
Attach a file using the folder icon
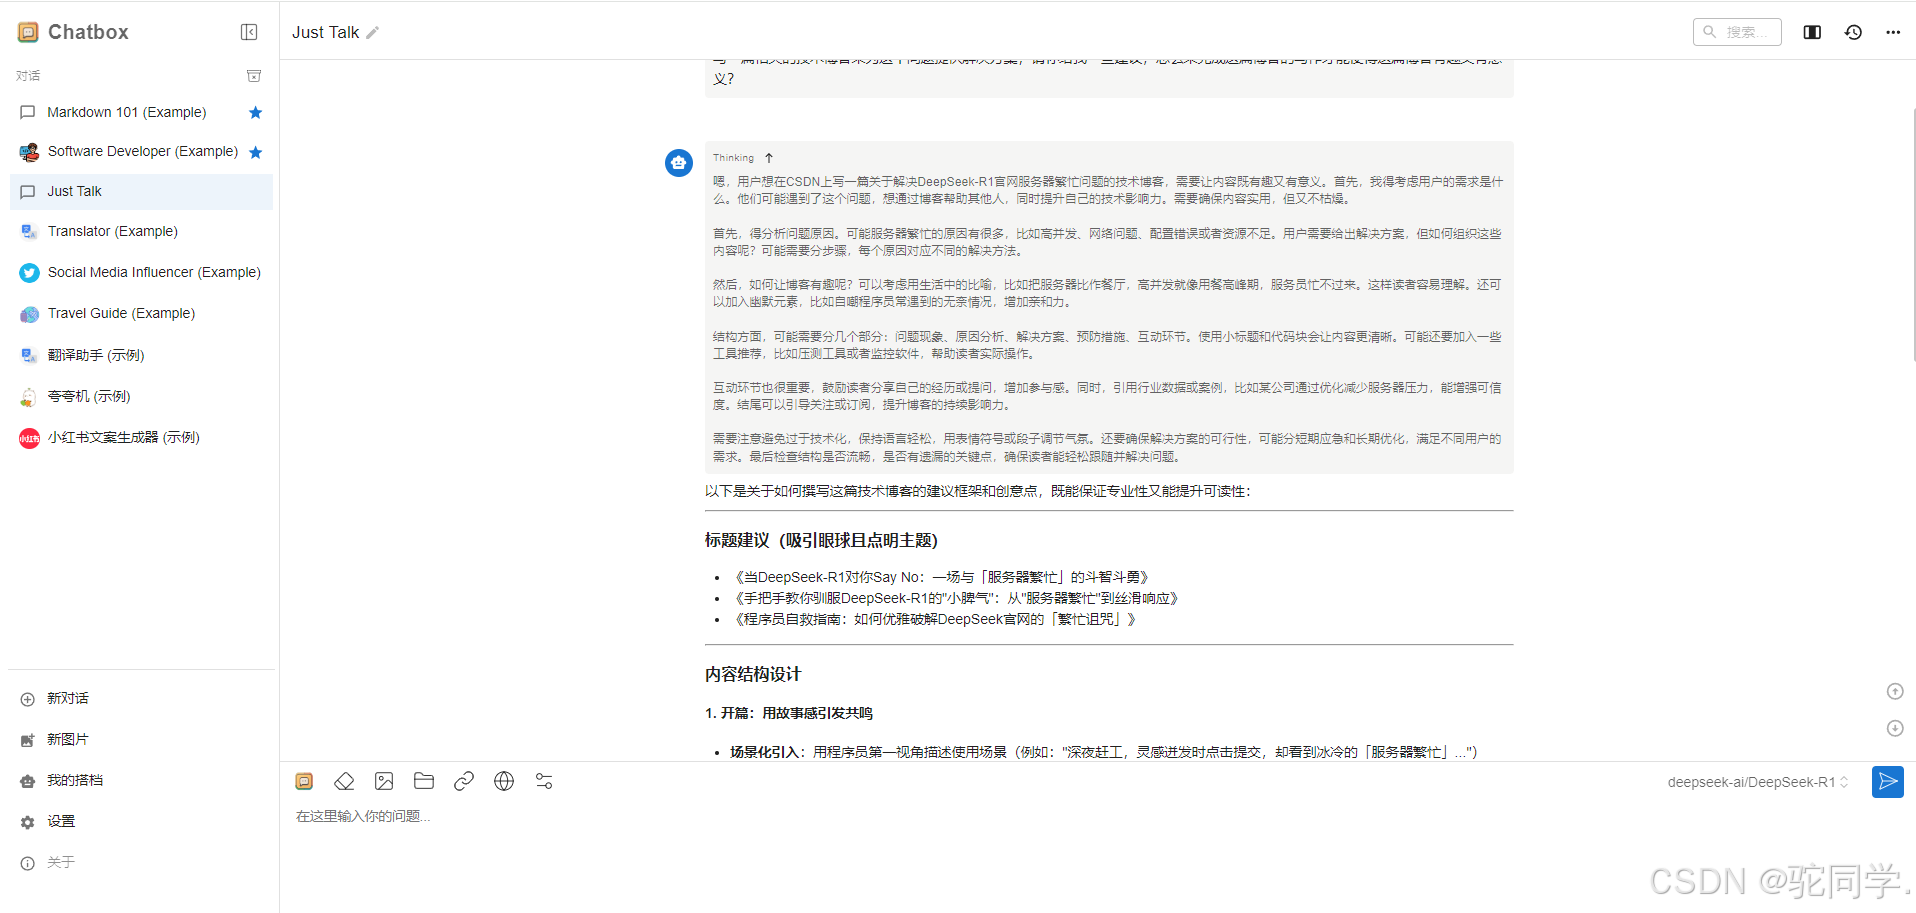424,781
